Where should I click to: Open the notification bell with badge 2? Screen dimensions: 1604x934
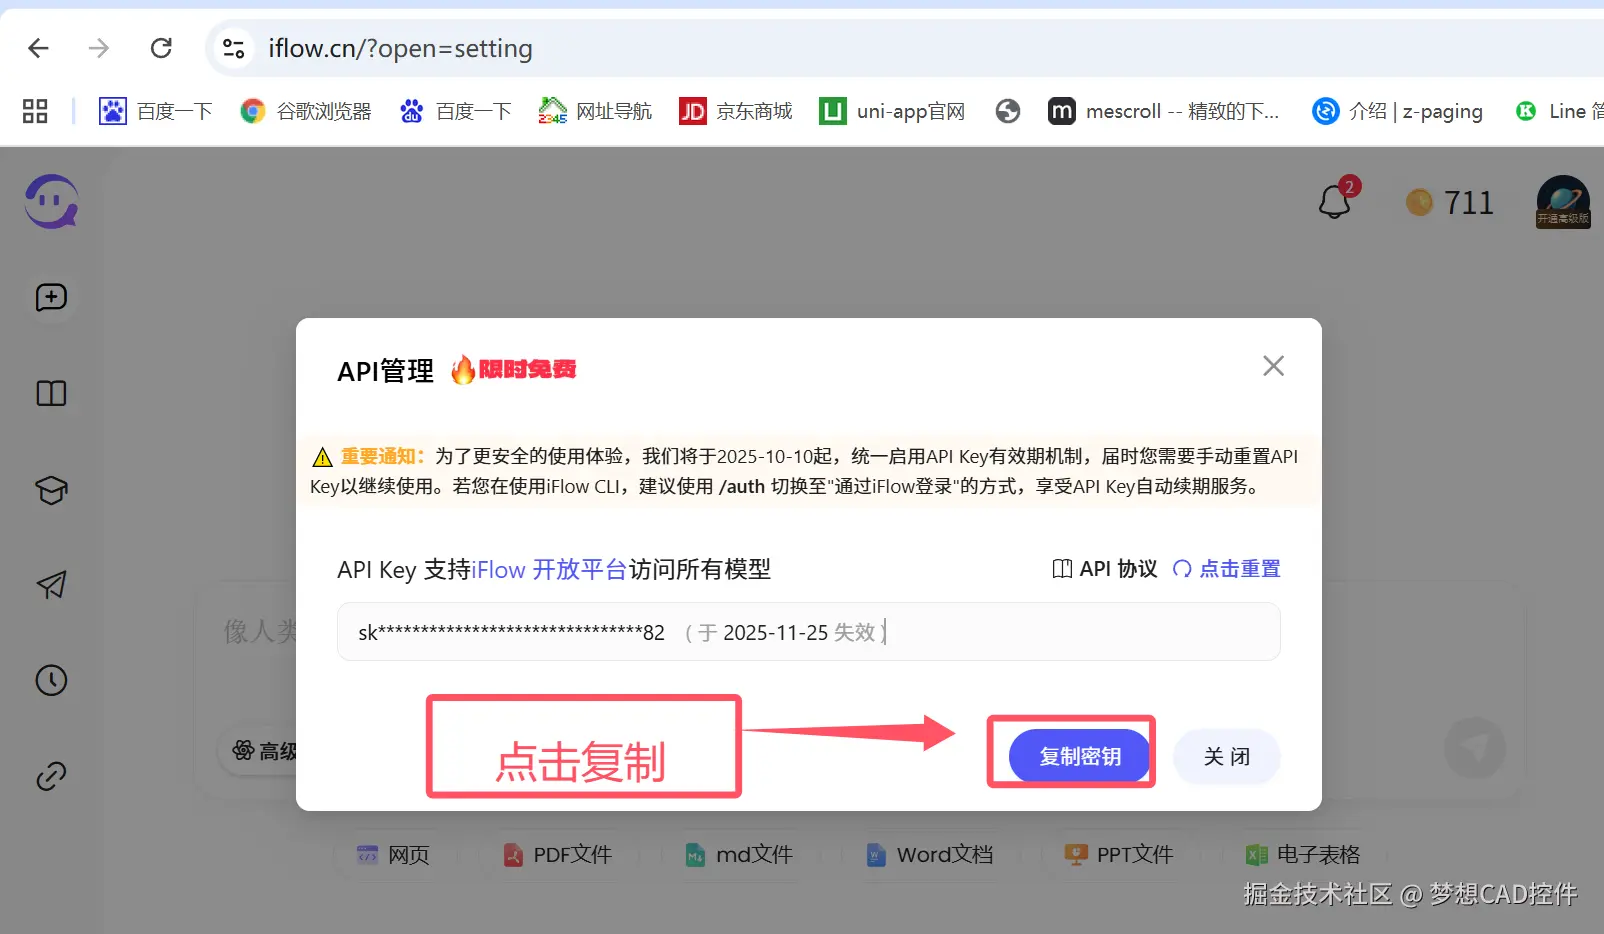[1335, 201]
